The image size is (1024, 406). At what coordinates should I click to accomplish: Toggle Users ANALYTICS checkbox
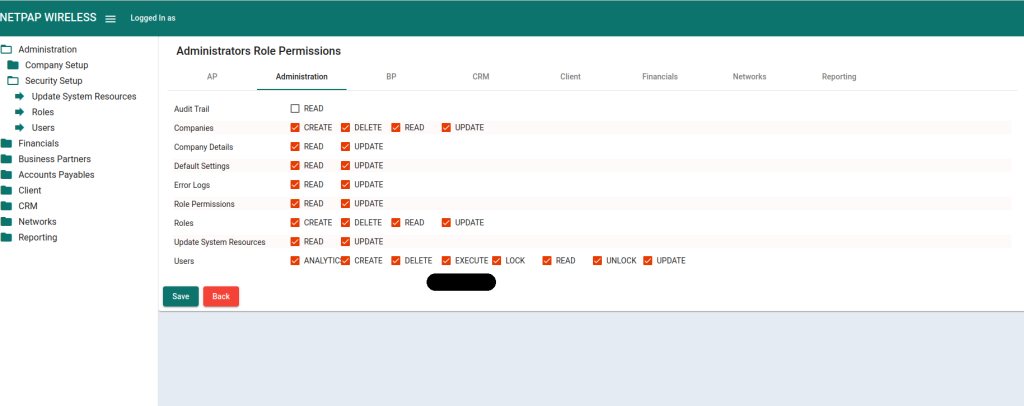pyautogui.click(x=295, y=260)
